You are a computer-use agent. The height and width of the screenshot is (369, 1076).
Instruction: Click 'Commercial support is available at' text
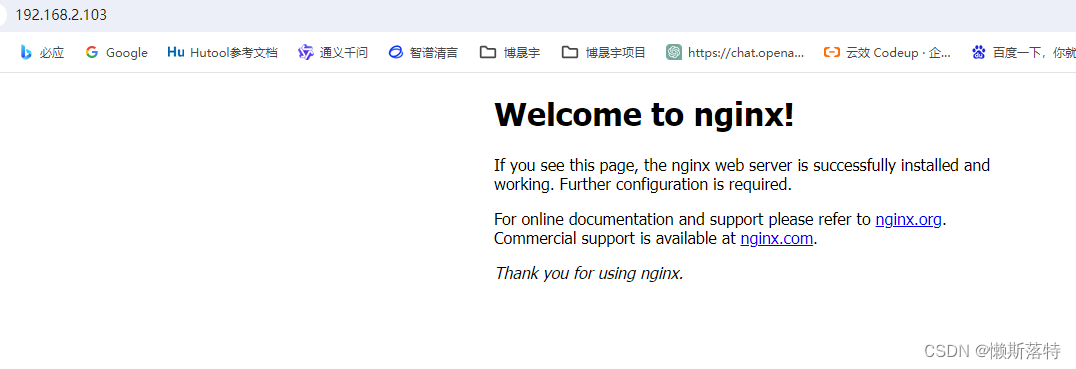(x=614, y=239)
